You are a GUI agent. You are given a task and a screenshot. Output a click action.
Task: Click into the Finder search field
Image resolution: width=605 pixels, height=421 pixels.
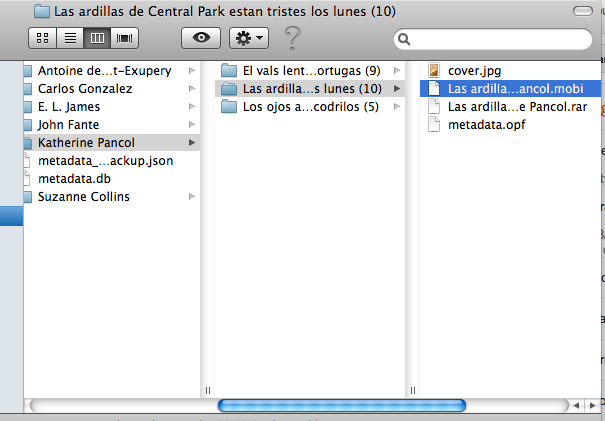coord(493,39)
